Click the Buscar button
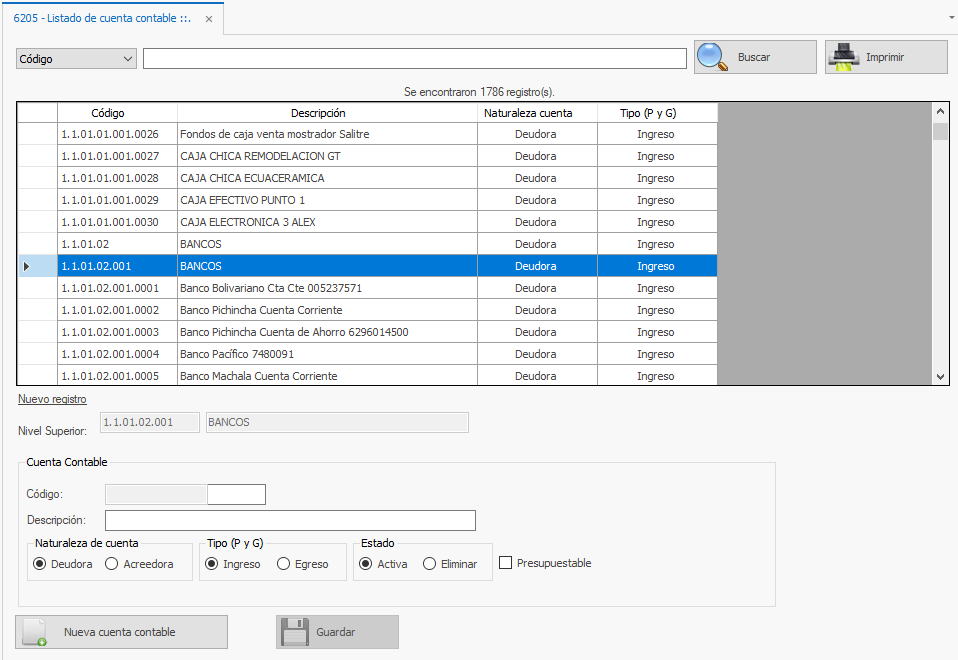958x660 pixels. [755, 57]
